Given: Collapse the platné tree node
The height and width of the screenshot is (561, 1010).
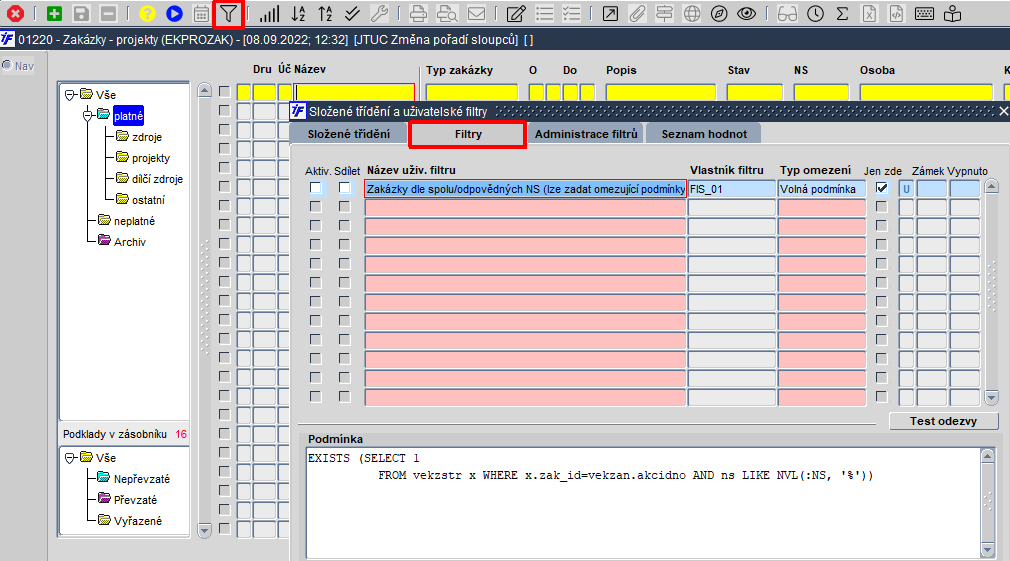Looking at the screenshot, I should click(x=88, y=116).
